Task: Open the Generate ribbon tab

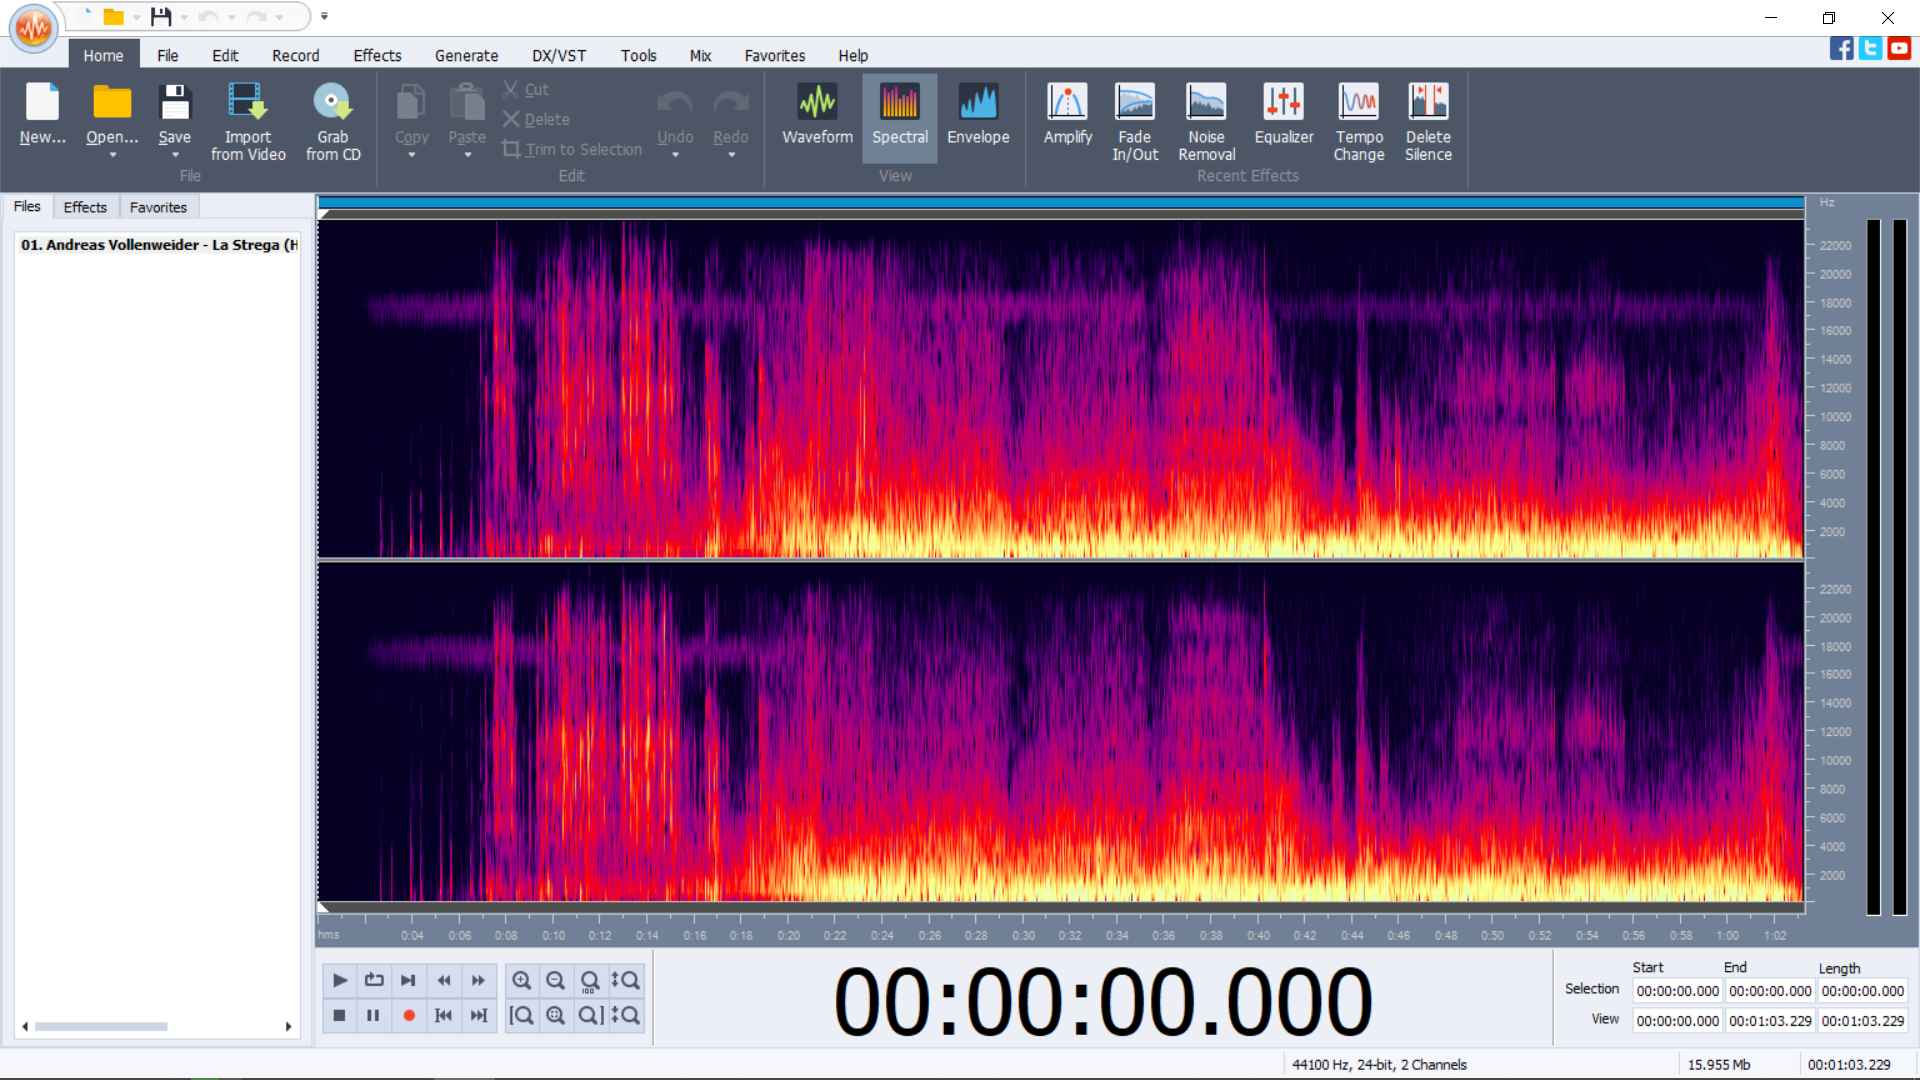Action: [x=466, y=56]
